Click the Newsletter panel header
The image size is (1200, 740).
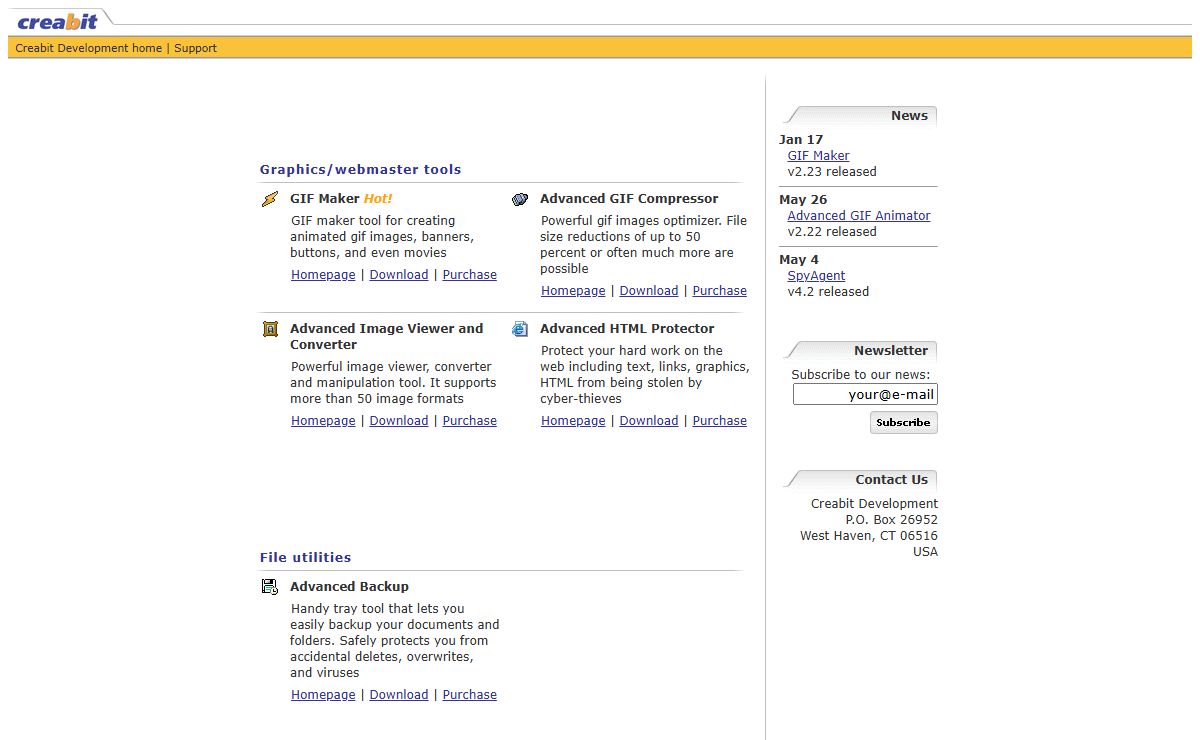coord(860,351)
